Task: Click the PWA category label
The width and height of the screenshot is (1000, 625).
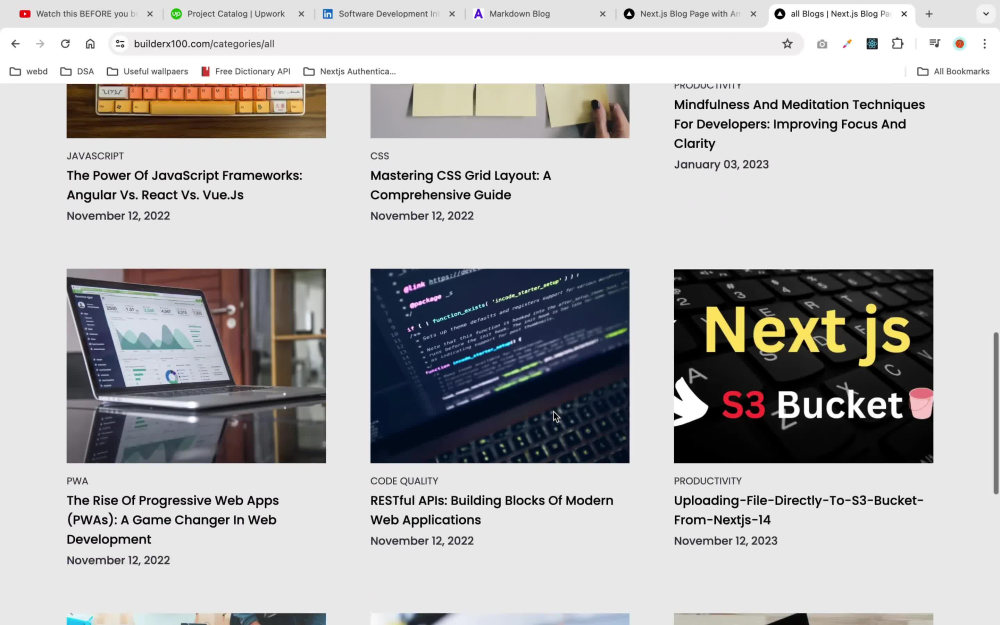Action: tap(77, 481)
